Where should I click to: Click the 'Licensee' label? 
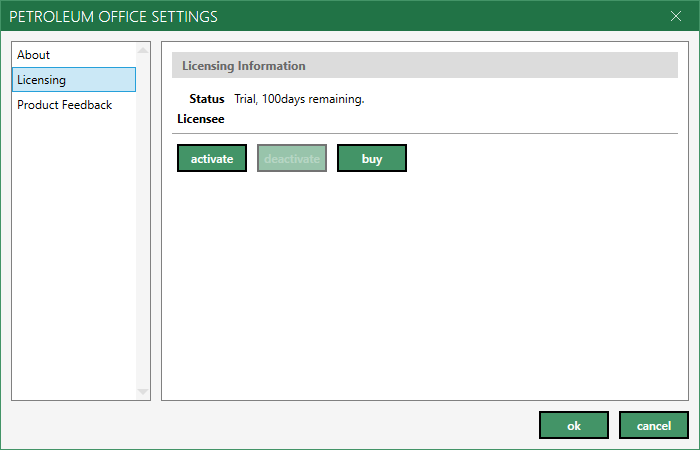(200, 119)
